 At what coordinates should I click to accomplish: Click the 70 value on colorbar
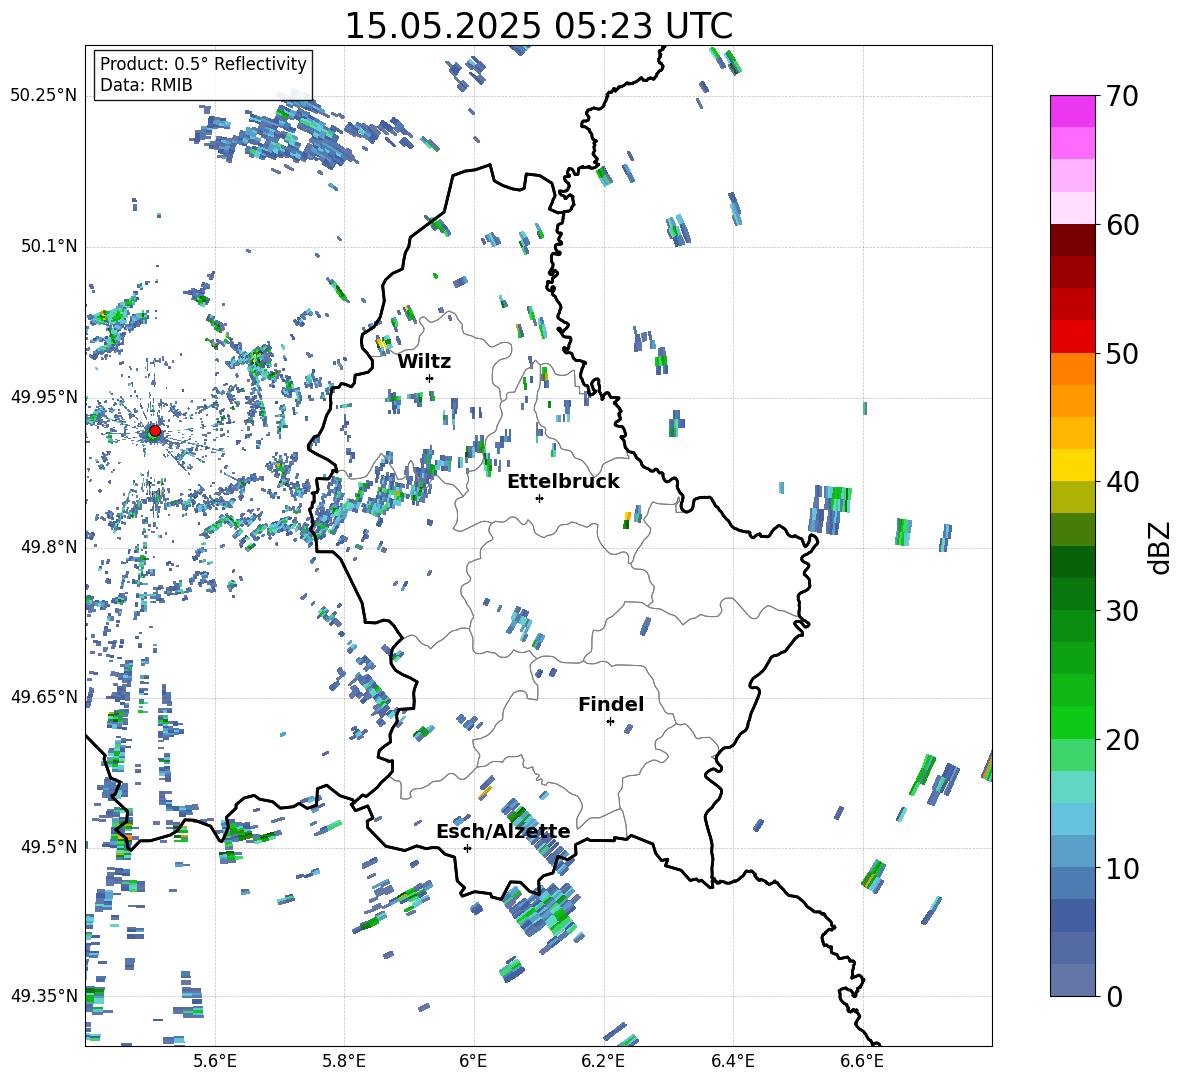[1122, 96]
